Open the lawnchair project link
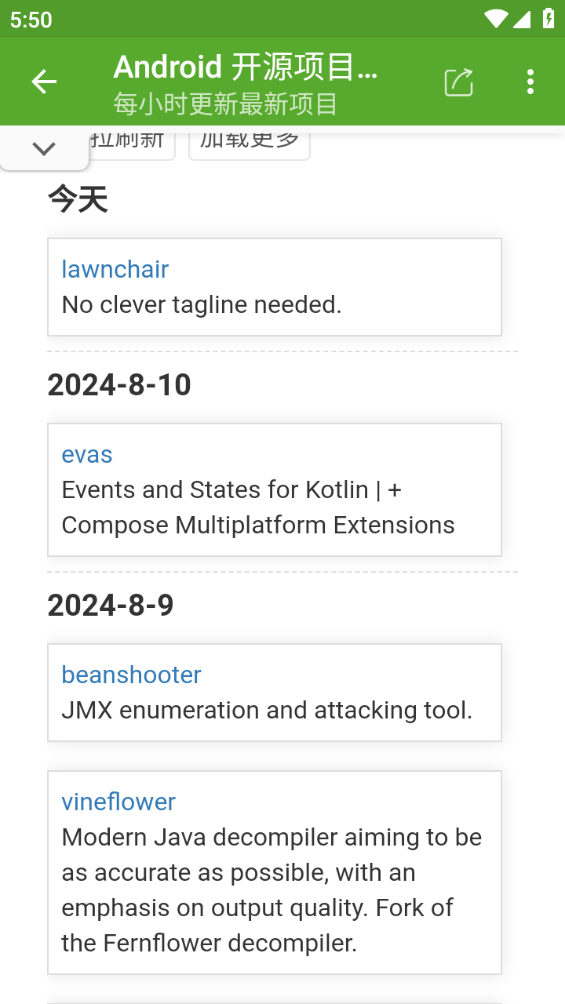Image resolution: width=565 pixels, height=1004 pixels. (x=115, y=269)
